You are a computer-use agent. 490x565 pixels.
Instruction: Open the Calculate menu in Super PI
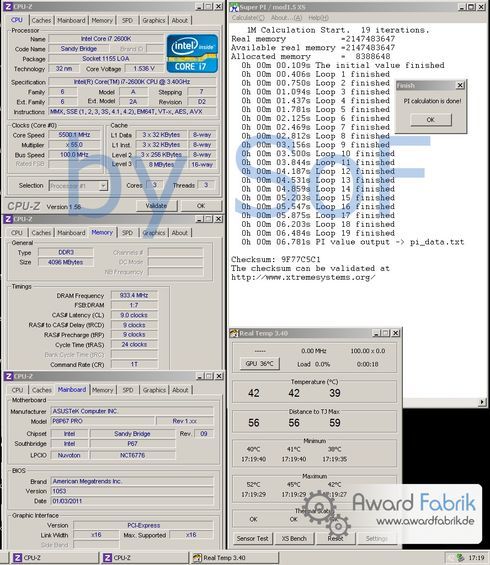pyautogui.click(x=248, y=18)
